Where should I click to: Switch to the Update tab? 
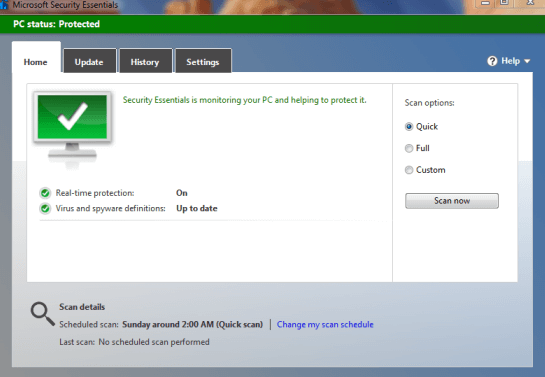point(89,61)
